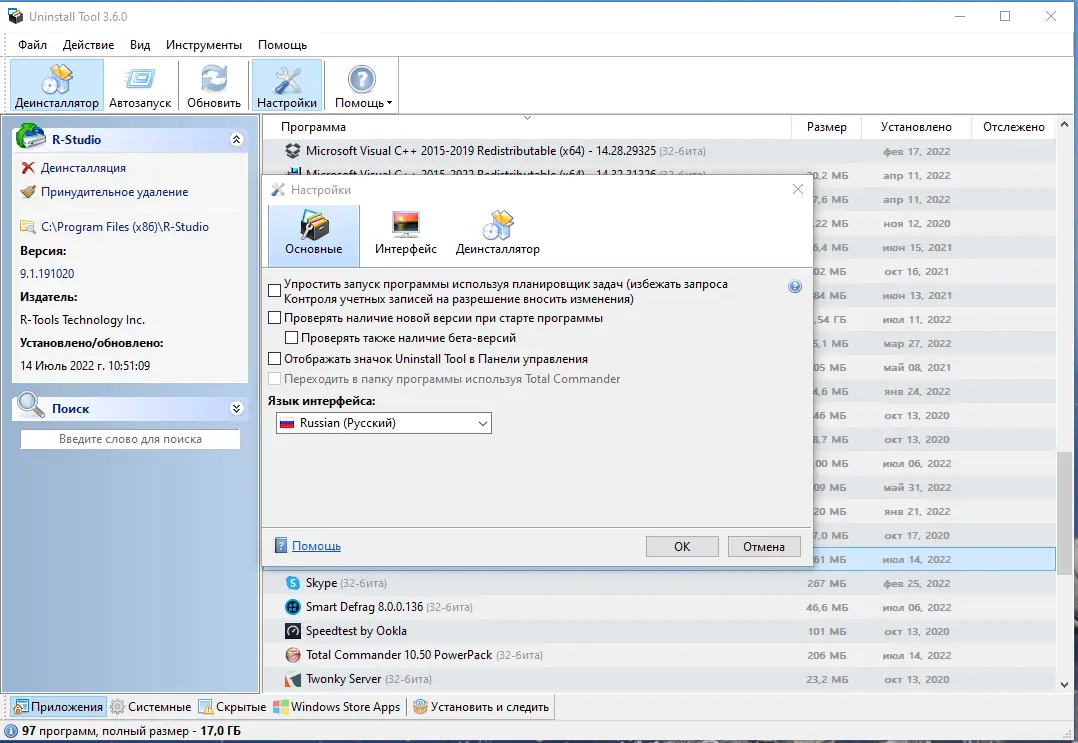This screenshot has width=1078, height=743.
Task: Switch to the Интерфейс settings tab
Action: pos(406,234)
